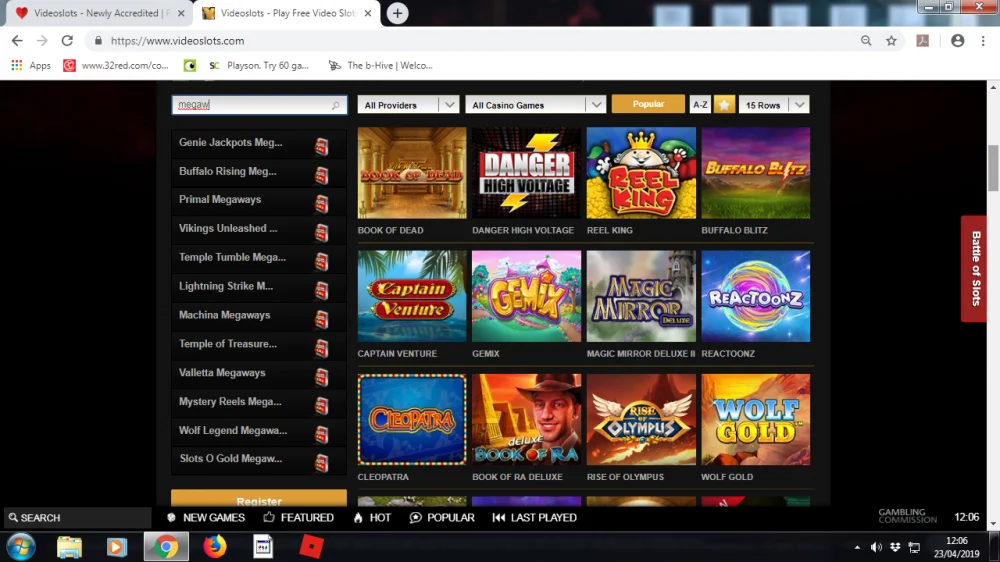
Task: Open the www.32red.com bookmark
Action: [116, 65]
